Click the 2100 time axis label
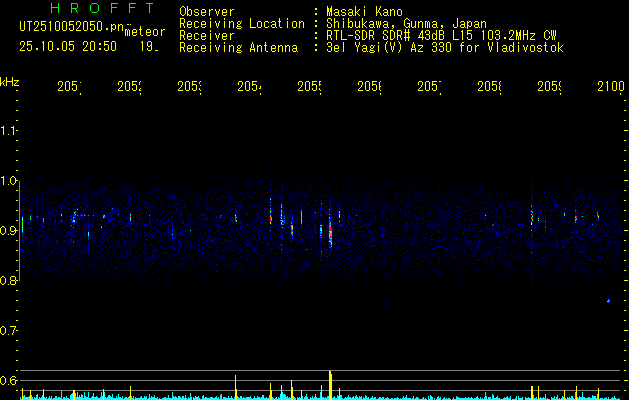The image size is (629, 400). [611, 86]
